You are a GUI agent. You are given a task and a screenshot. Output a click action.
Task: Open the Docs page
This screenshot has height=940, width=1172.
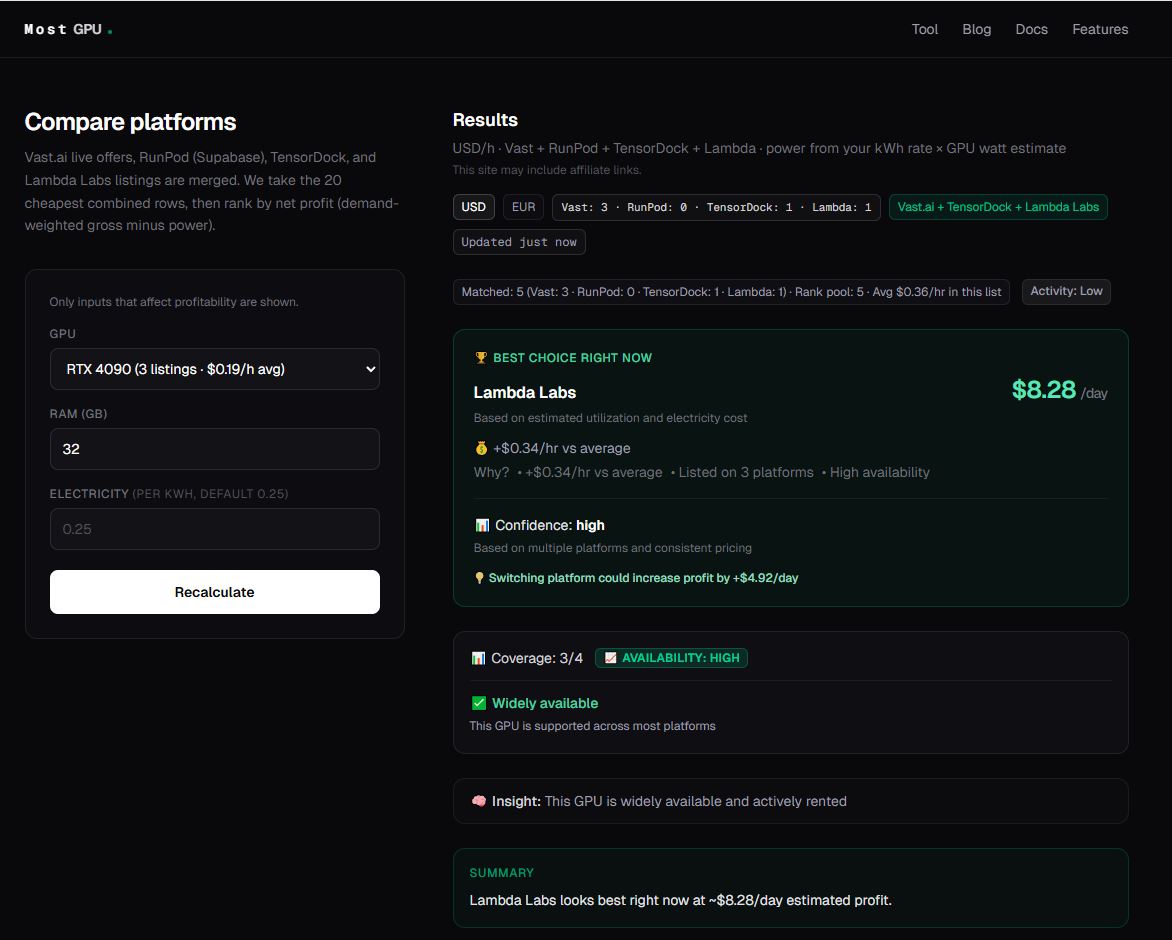click(1031, 29)
